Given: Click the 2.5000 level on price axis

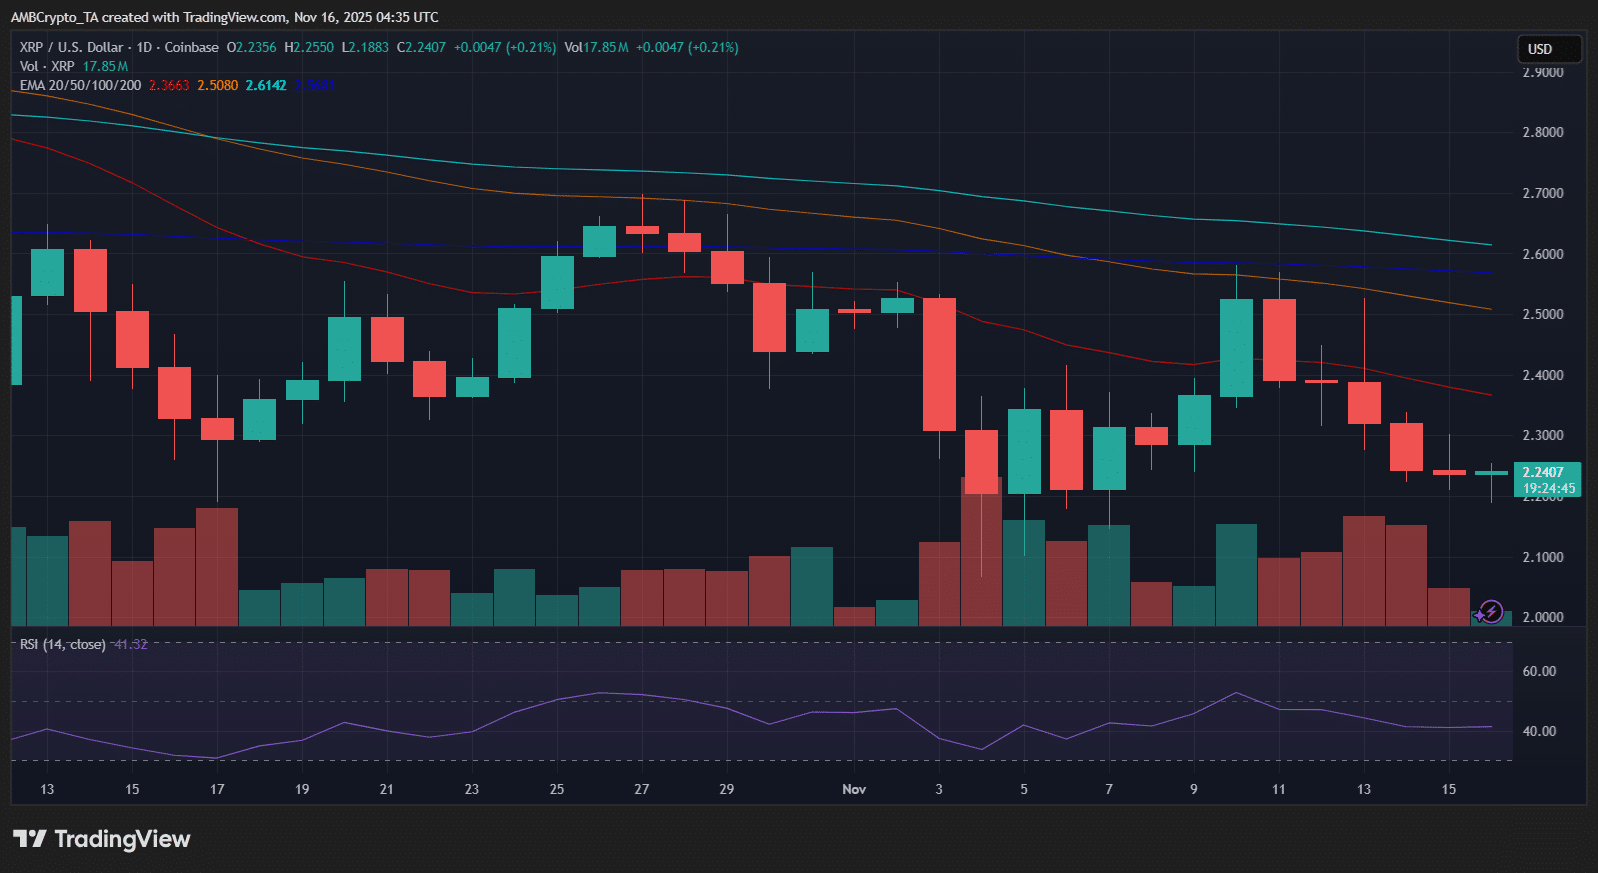Looking at the screenshot, I should coord(1542,314).
